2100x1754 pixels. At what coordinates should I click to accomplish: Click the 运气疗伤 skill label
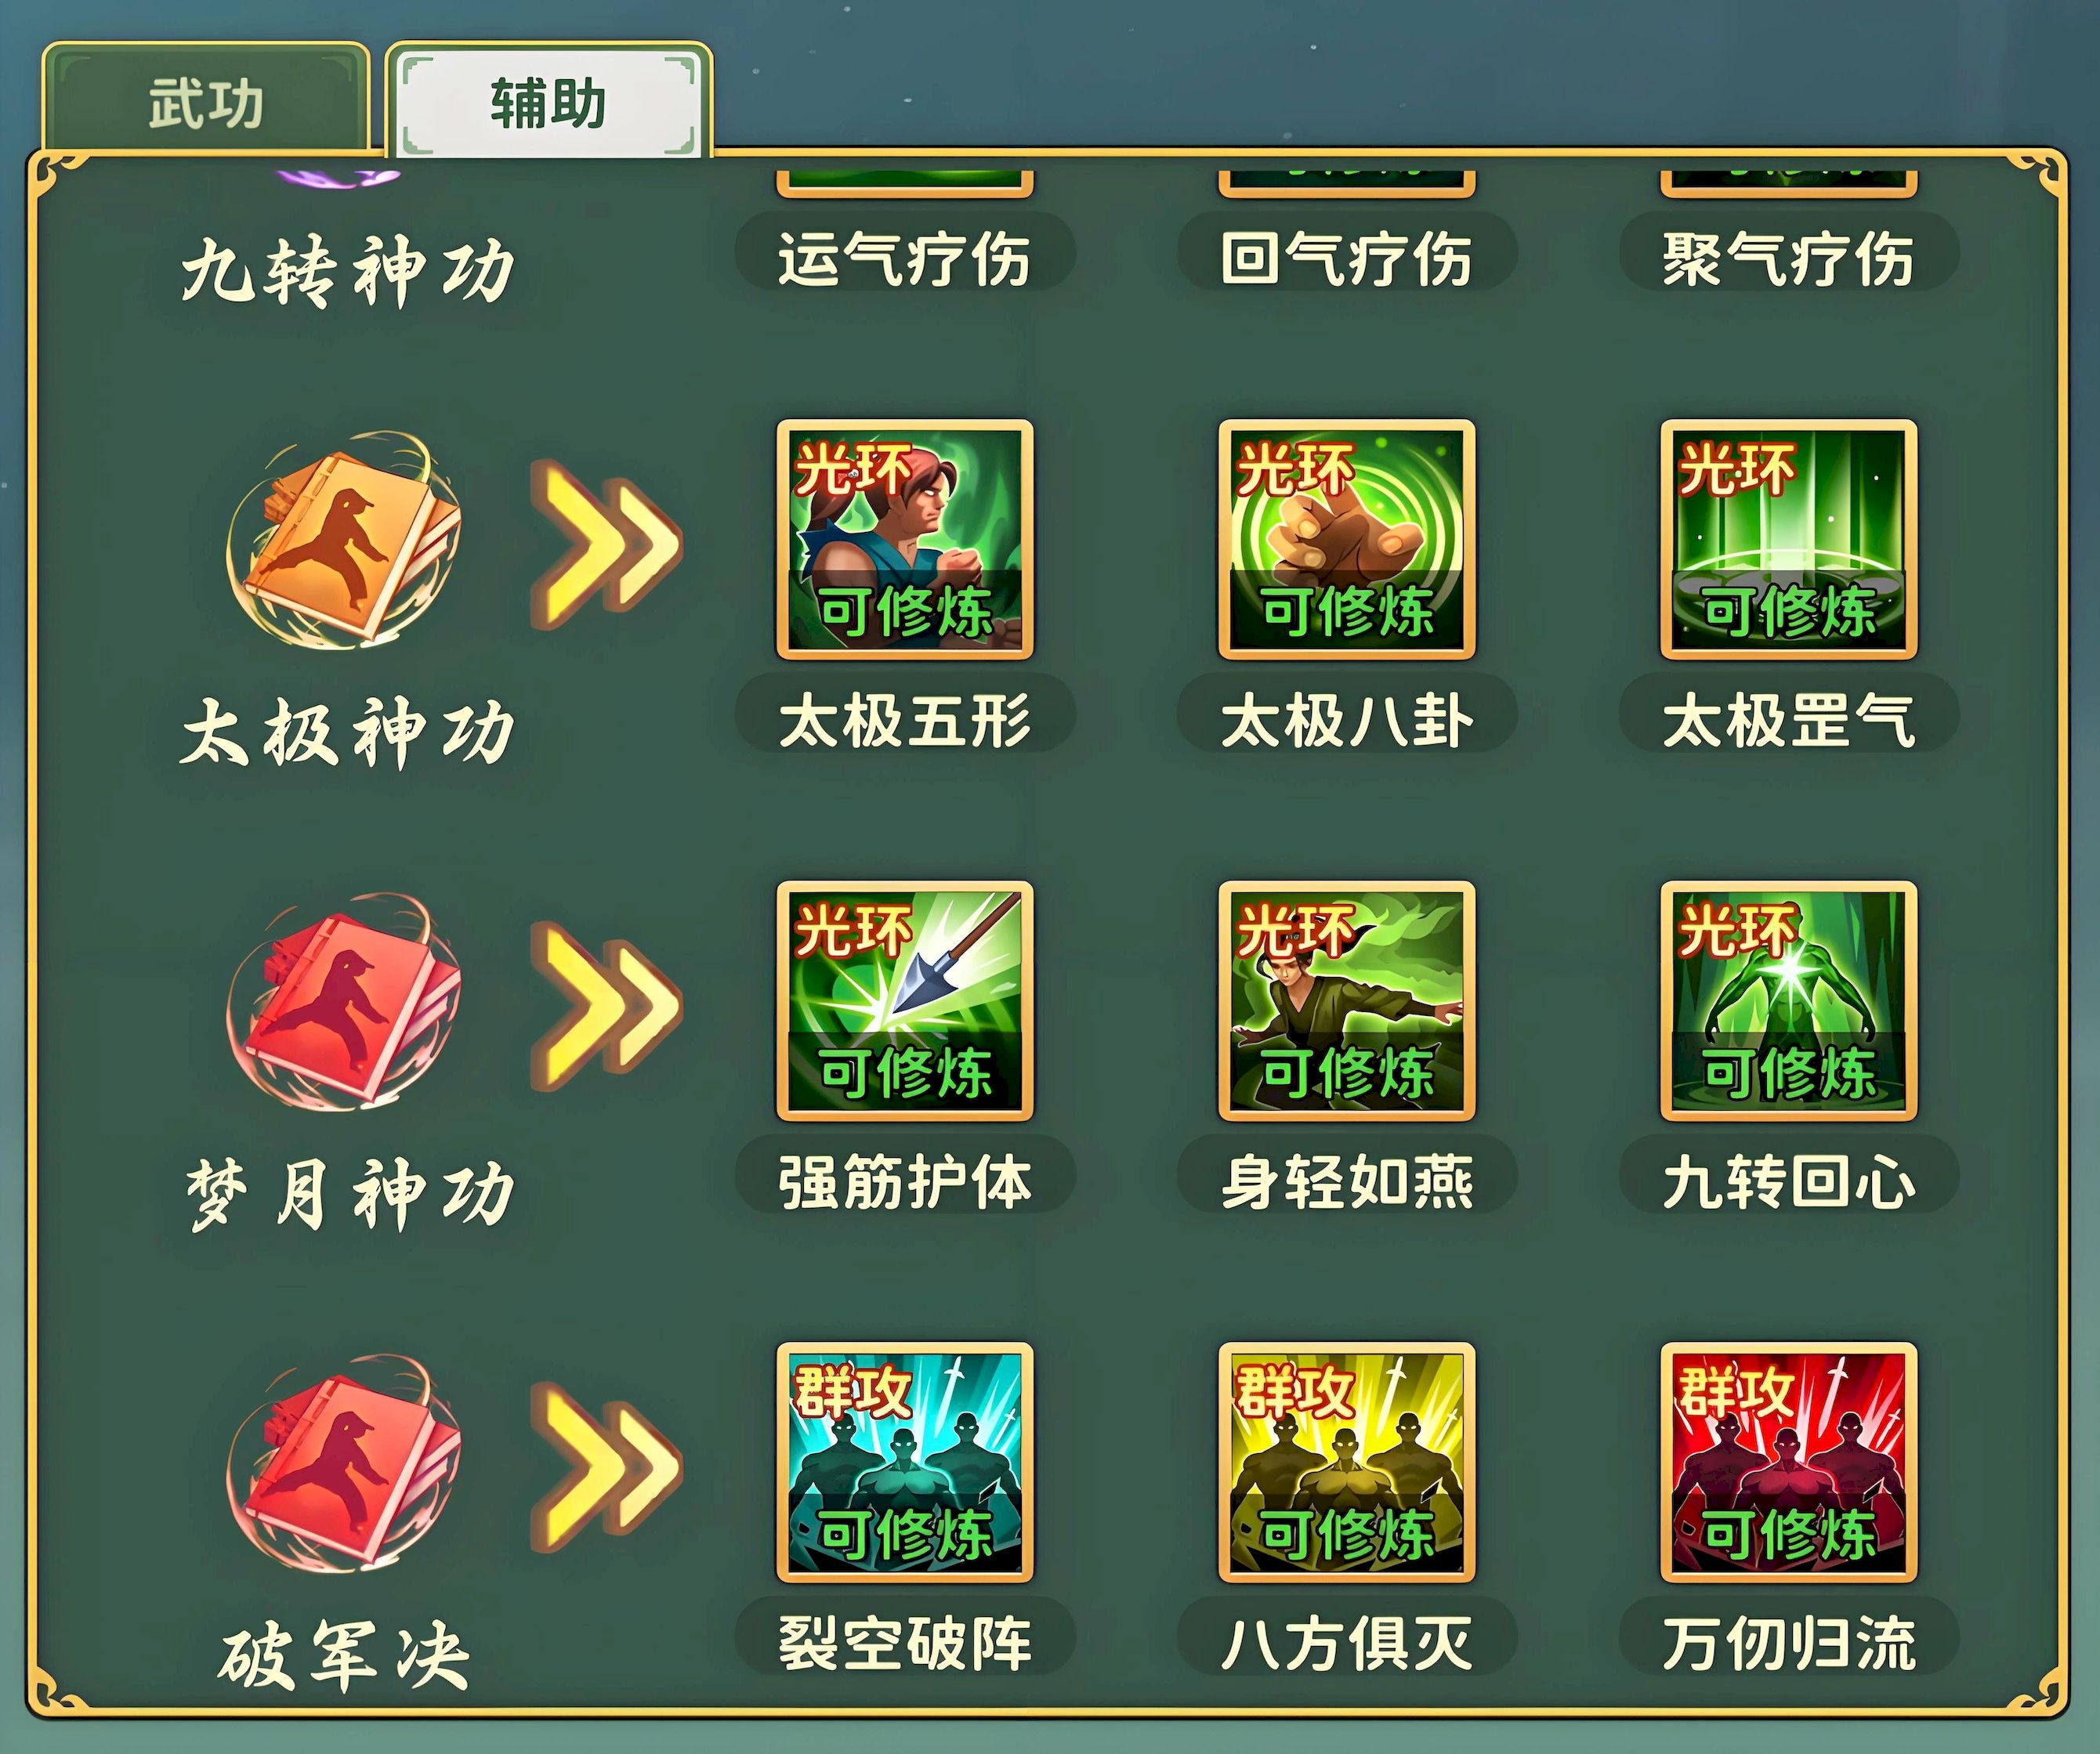(904, 258)
